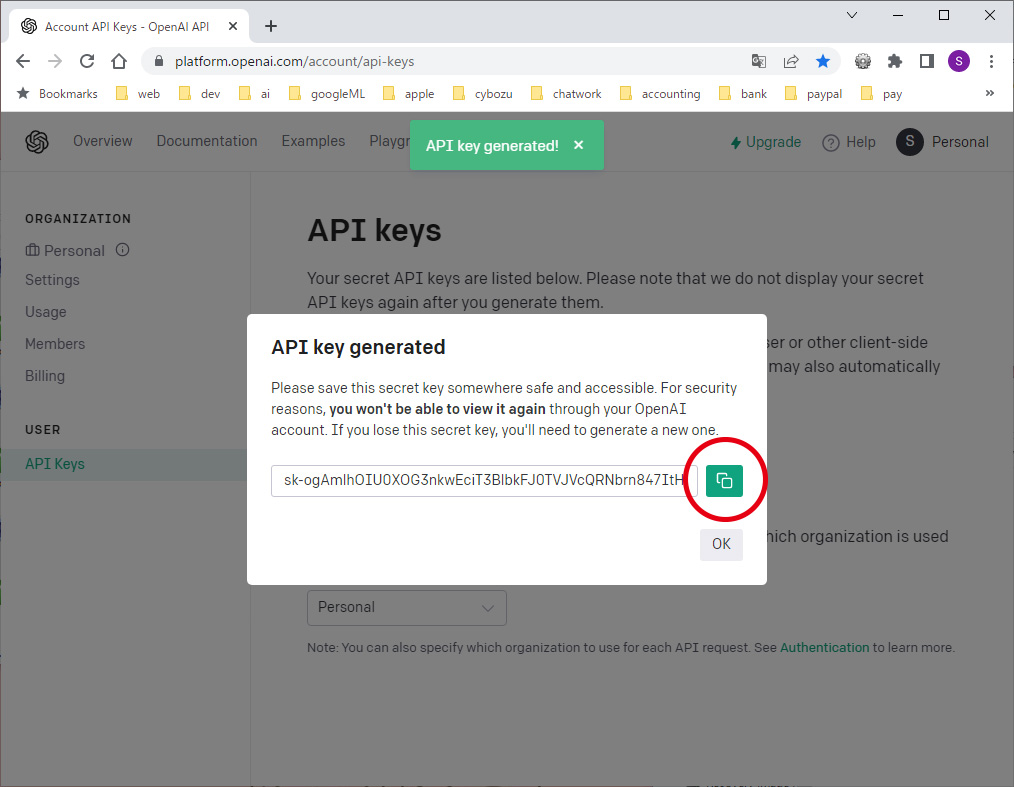1014x787 pixels.
Task: Follow the Authentication link
Action: (x=824, y=647)
